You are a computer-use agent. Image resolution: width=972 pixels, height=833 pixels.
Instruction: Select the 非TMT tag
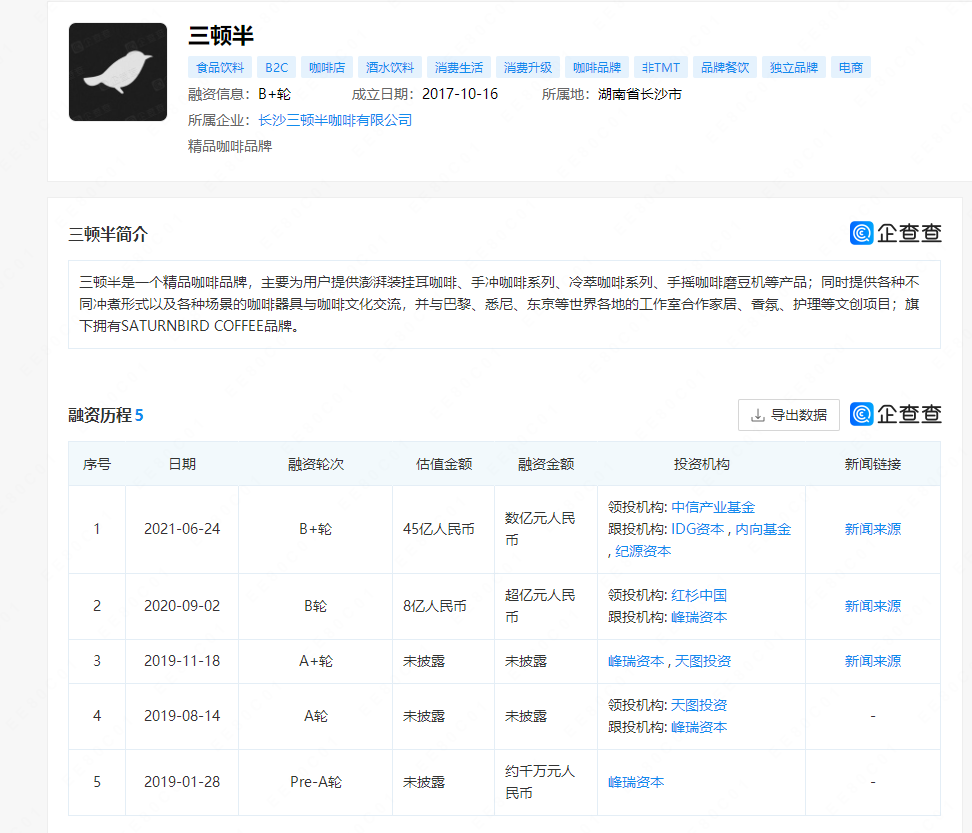click(x=660, y=66)
